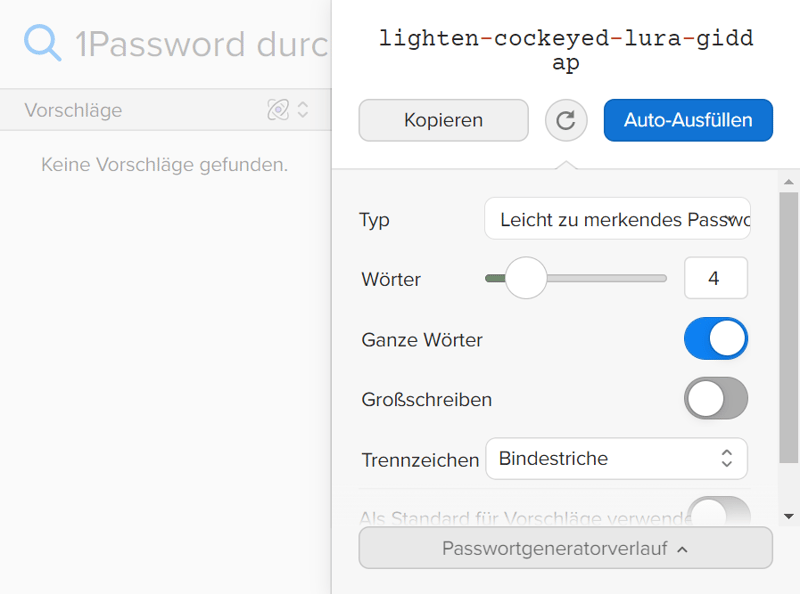This screenshot has width=800, height=594.
Task: Click the options panel scrollbar thumb
Action: coord(788,320)
